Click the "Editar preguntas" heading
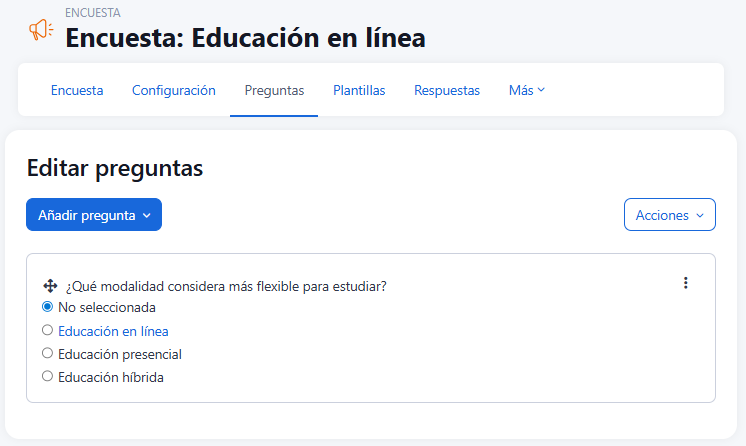746x446 pixels. (115, 169)
